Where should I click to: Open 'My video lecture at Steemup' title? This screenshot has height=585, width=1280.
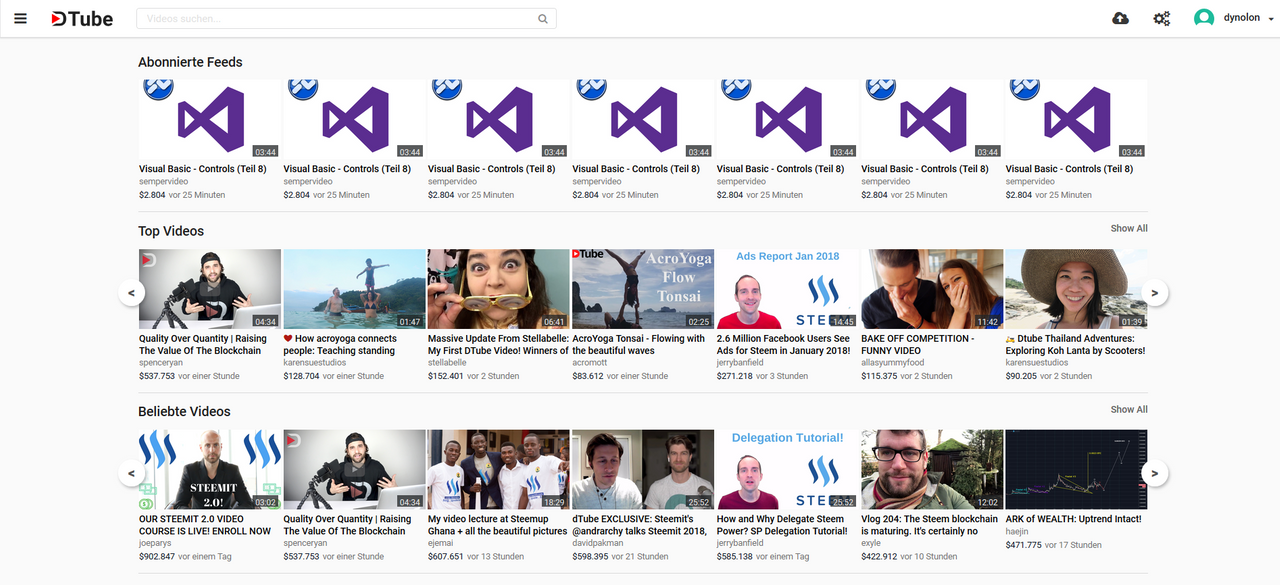498,525
